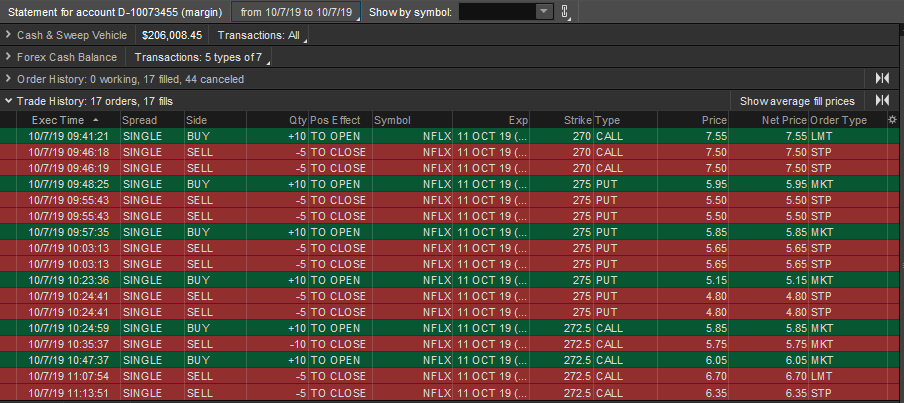Click the Order History collapse/expand arrows icon
The height and width of the screenshot is (403, 904).
pyautogui.click(x=882, y=79)
